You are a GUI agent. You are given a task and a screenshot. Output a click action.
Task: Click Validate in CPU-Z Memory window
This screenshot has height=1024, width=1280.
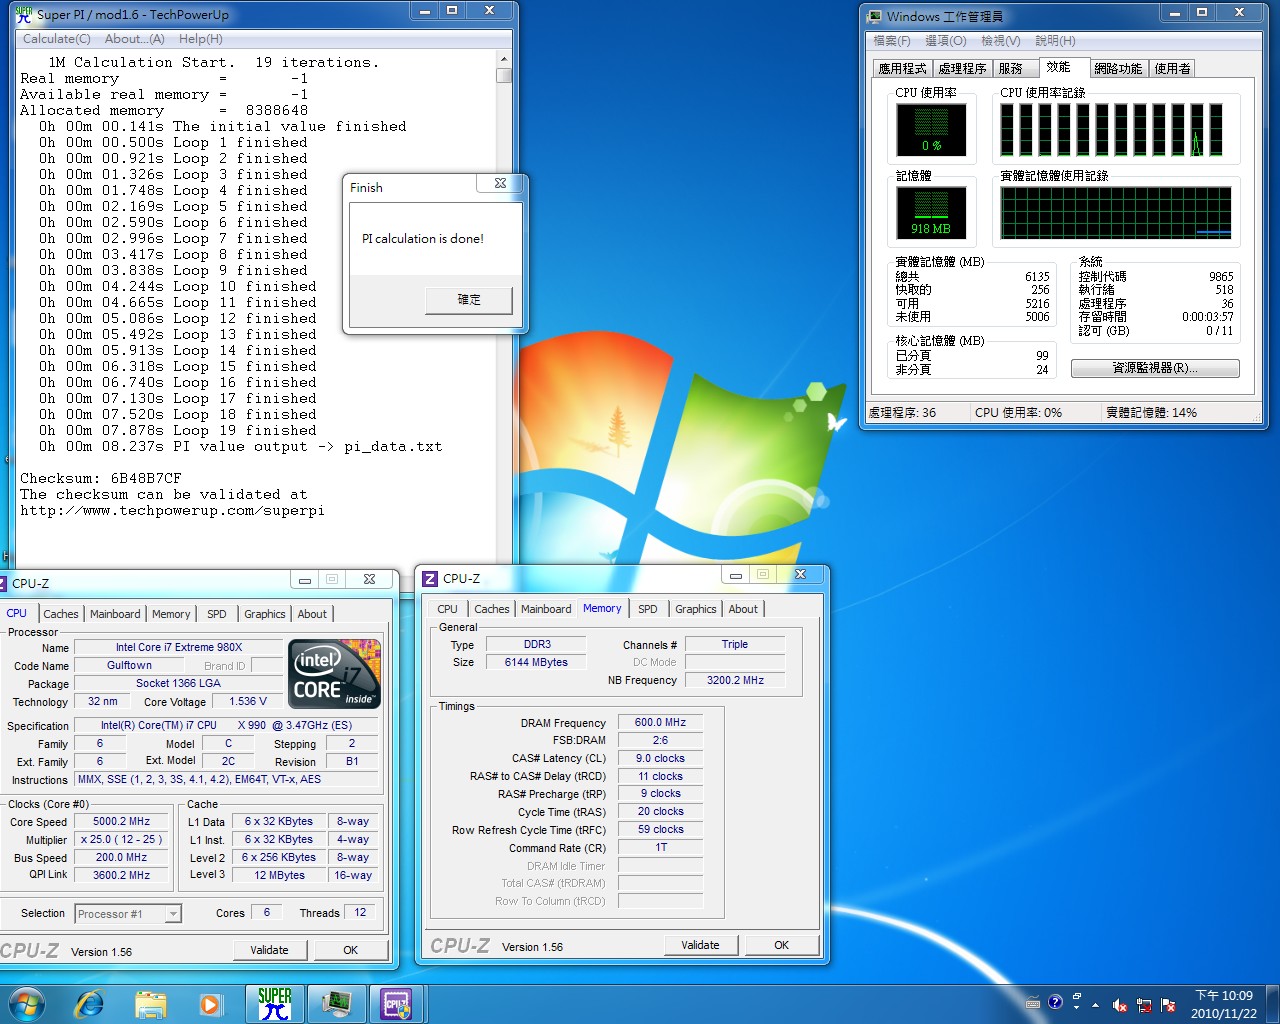point(700,945)
